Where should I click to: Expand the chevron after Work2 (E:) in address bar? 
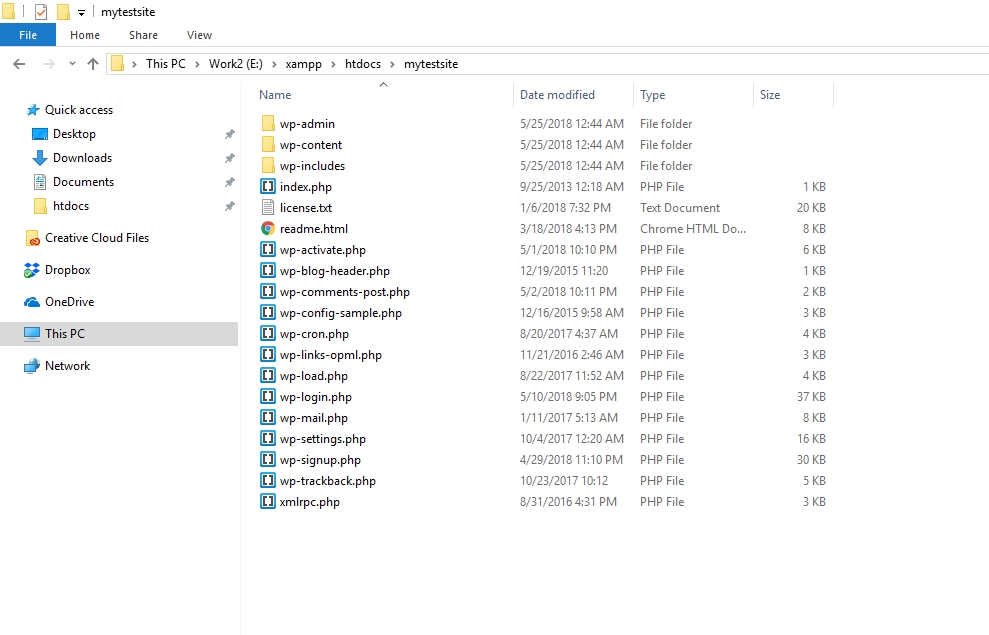[274, 64]
